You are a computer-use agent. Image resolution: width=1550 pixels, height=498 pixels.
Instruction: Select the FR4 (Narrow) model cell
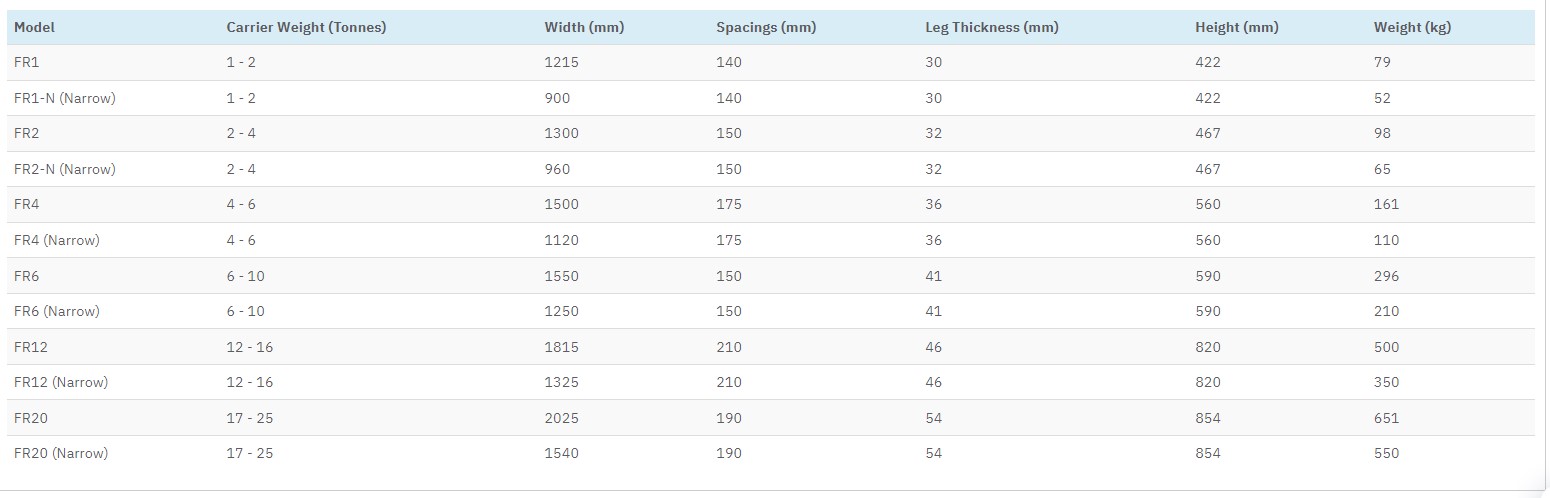tap(57, 240)
